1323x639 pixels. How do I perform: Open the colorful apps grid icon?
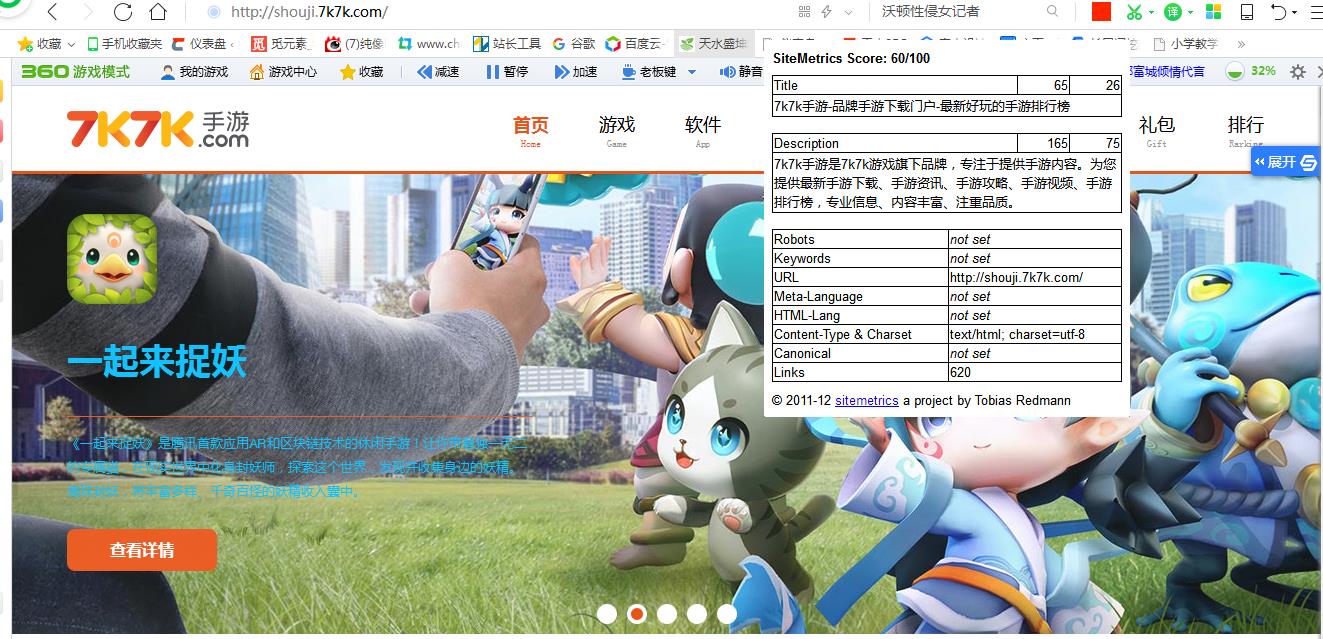1214,12
